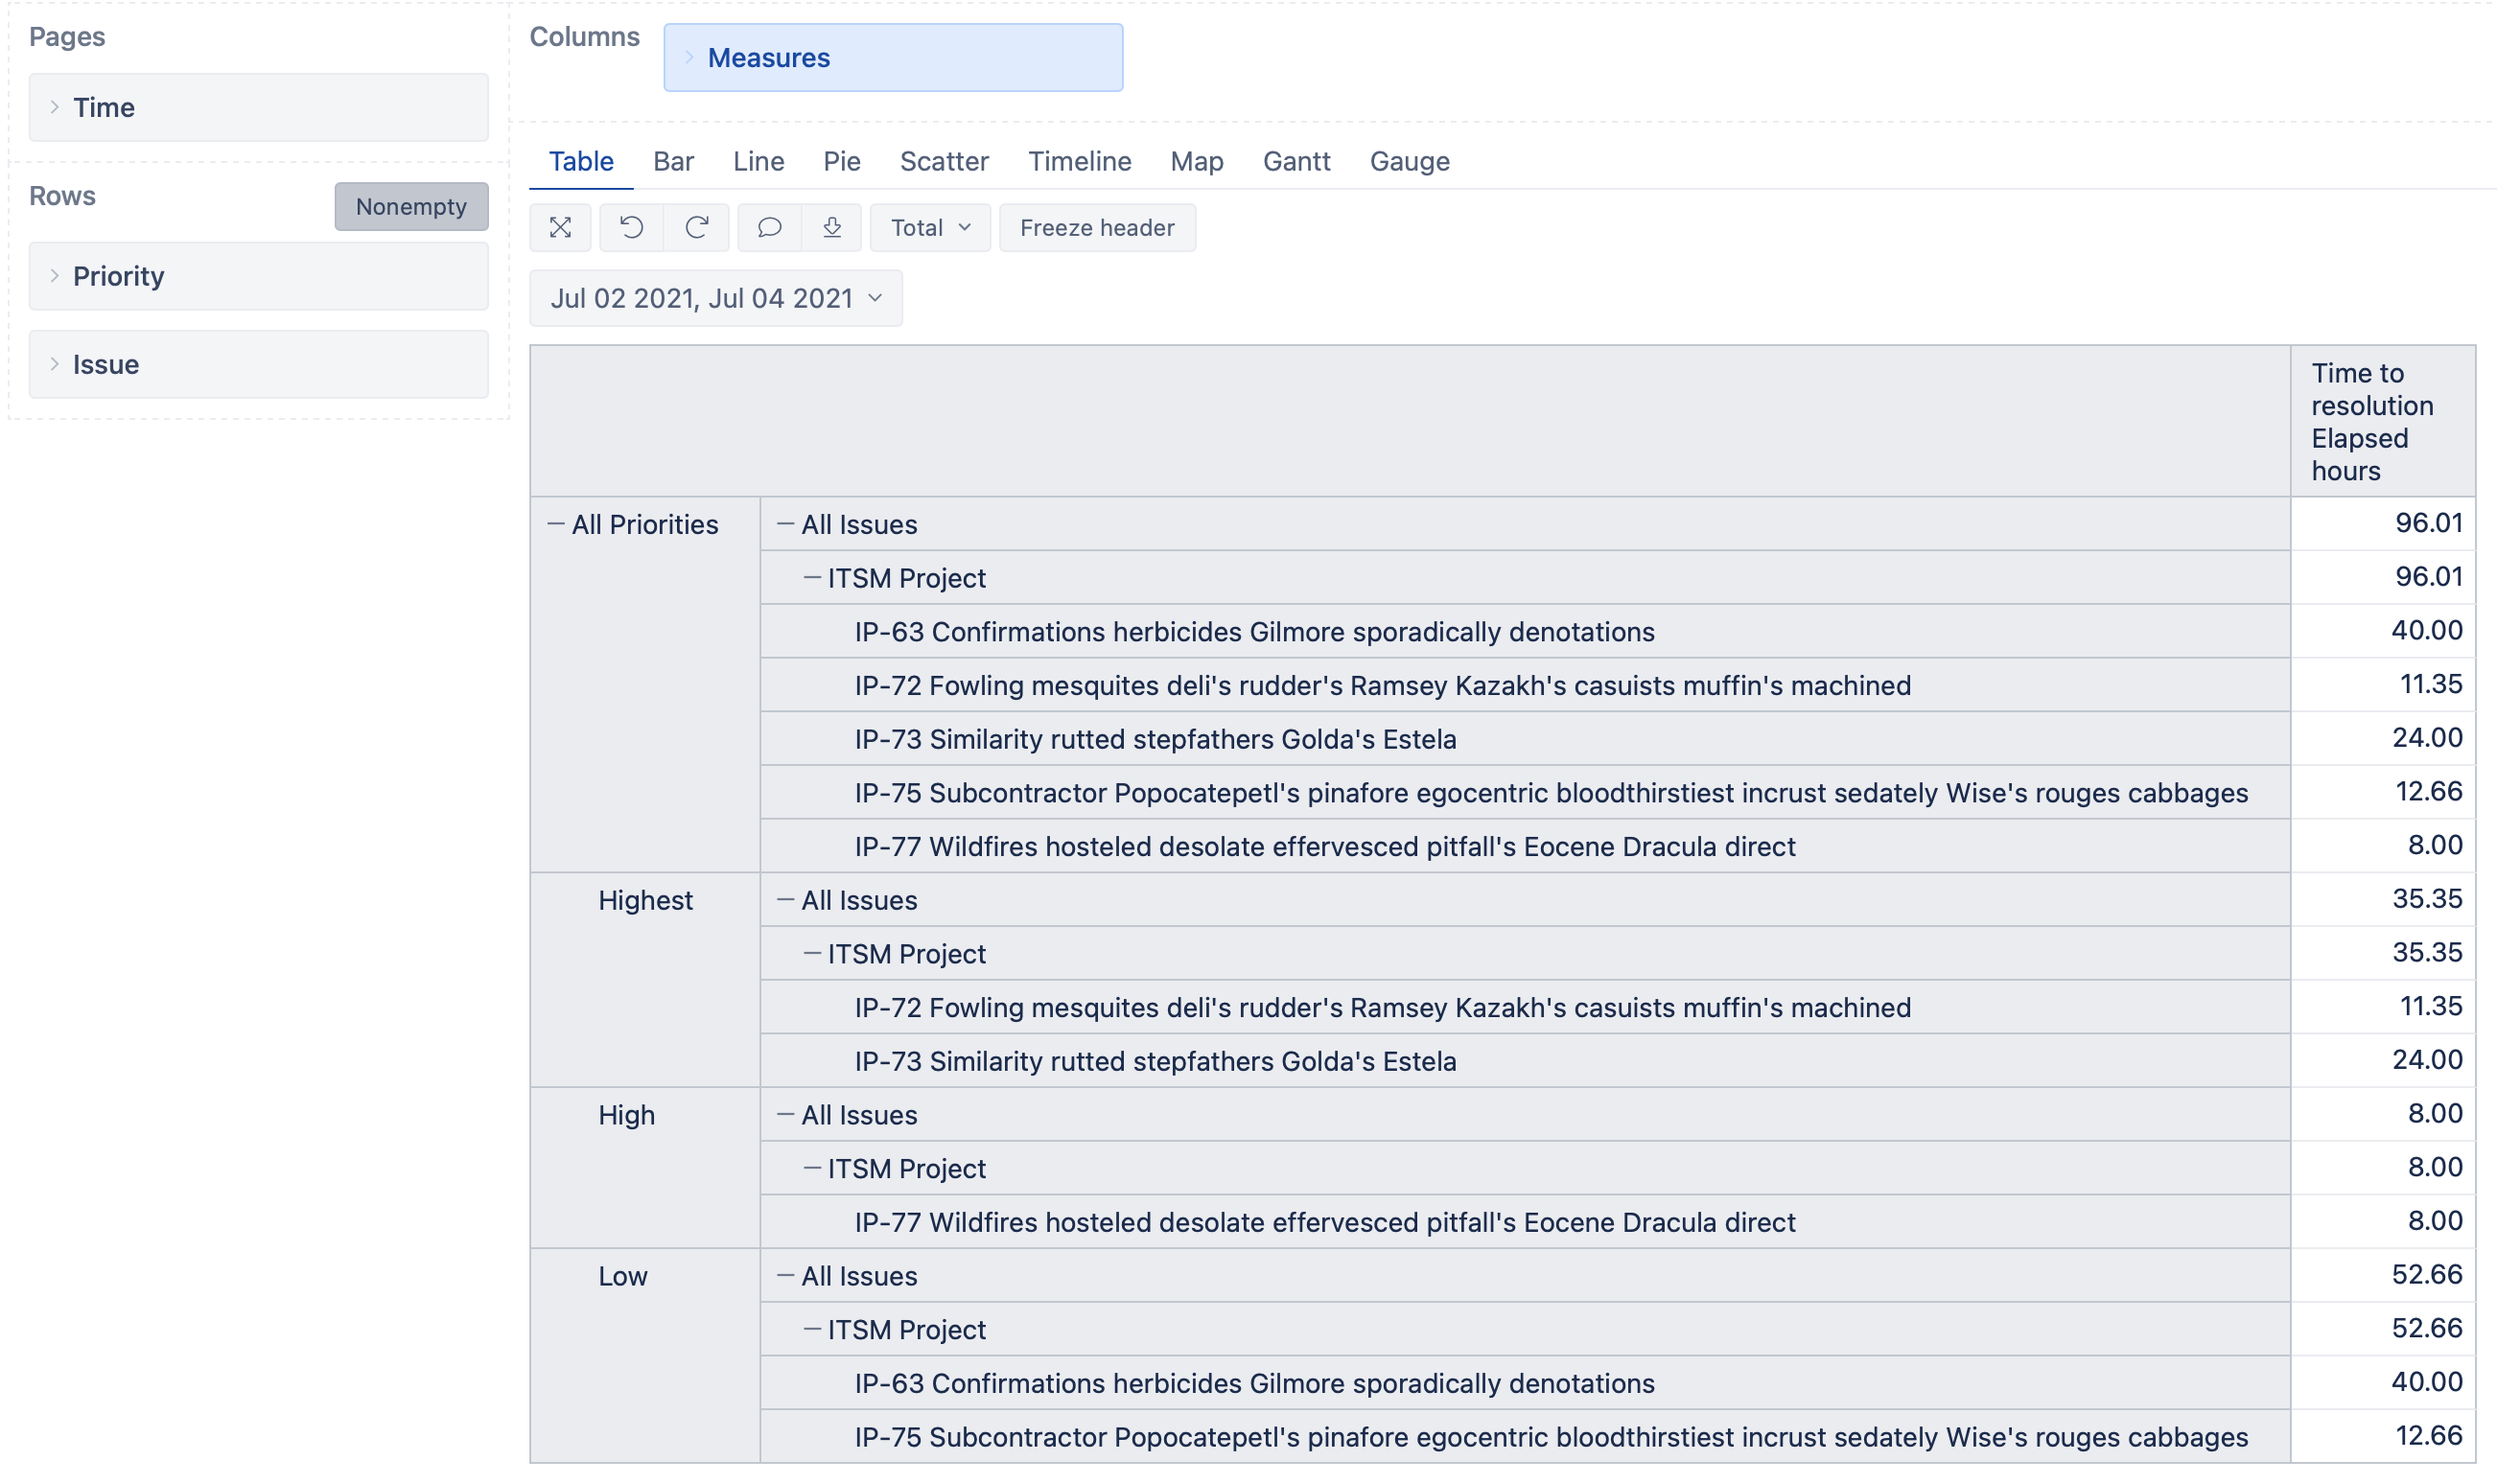Collapse All Issues in Low row
The width and height of the screenshot is (2497, 1484).
pos(786,1276)
